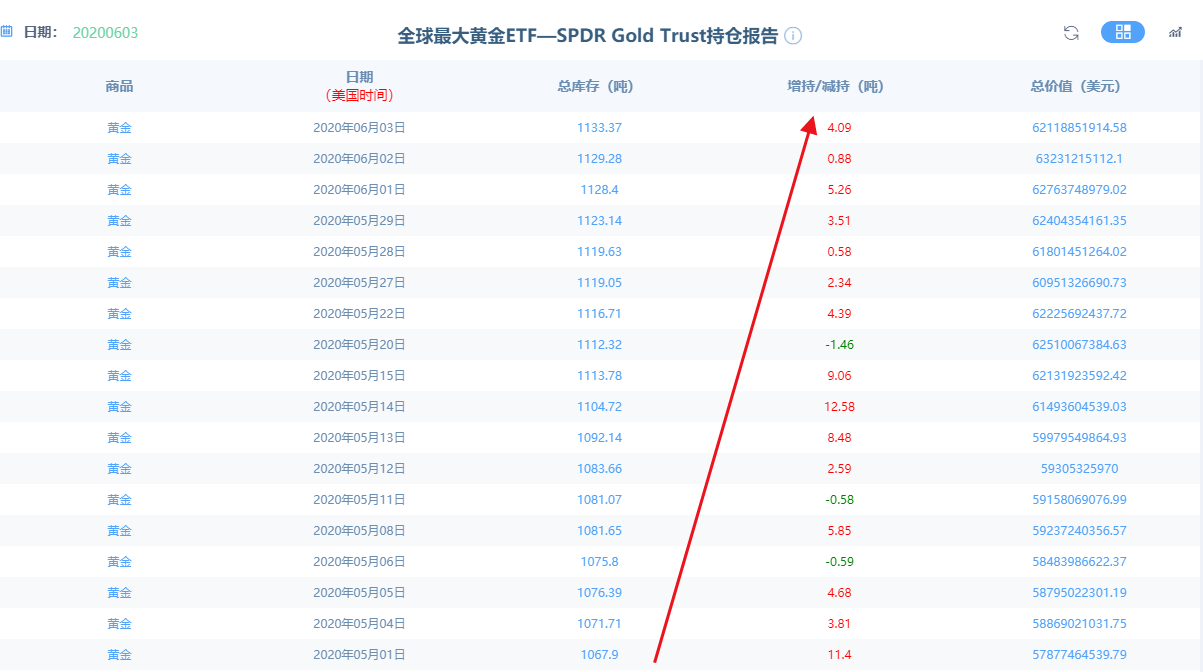Select the date cell 2020年05月13日

[359, 438]
